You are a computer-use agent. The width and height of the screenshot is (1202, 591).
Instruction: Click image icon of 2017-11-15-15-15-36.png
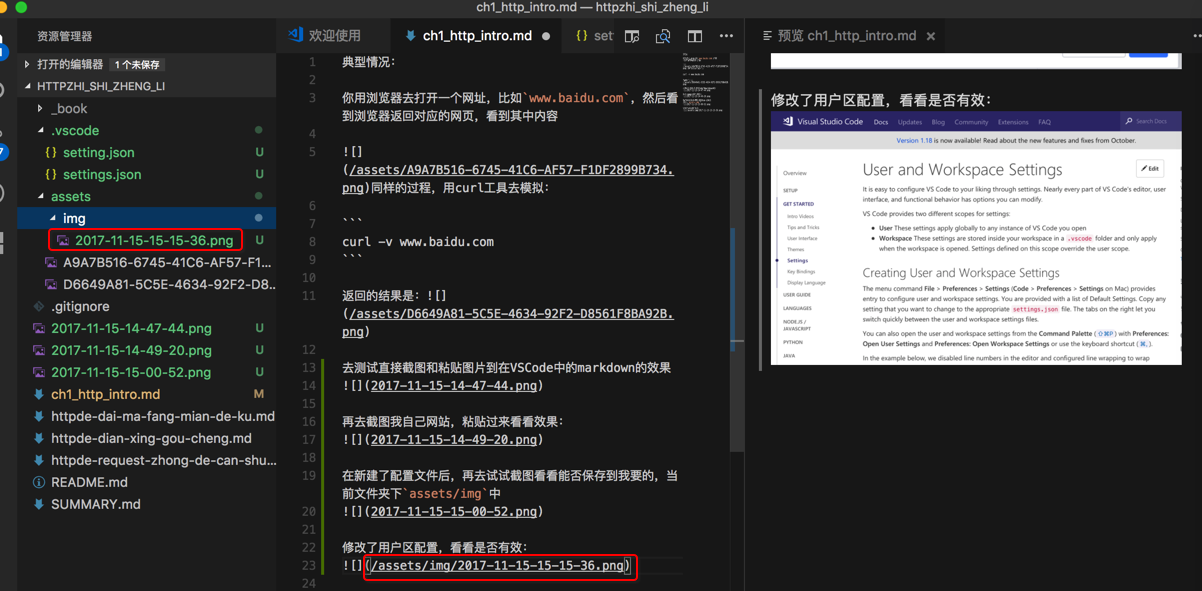[63, 240]
